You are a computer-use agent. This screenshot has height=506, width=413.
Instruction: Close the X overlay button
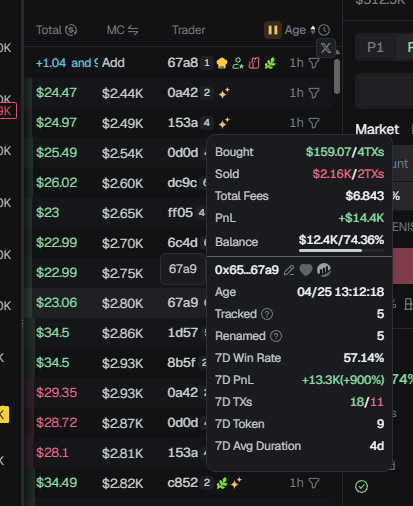[x=326, y=48]
